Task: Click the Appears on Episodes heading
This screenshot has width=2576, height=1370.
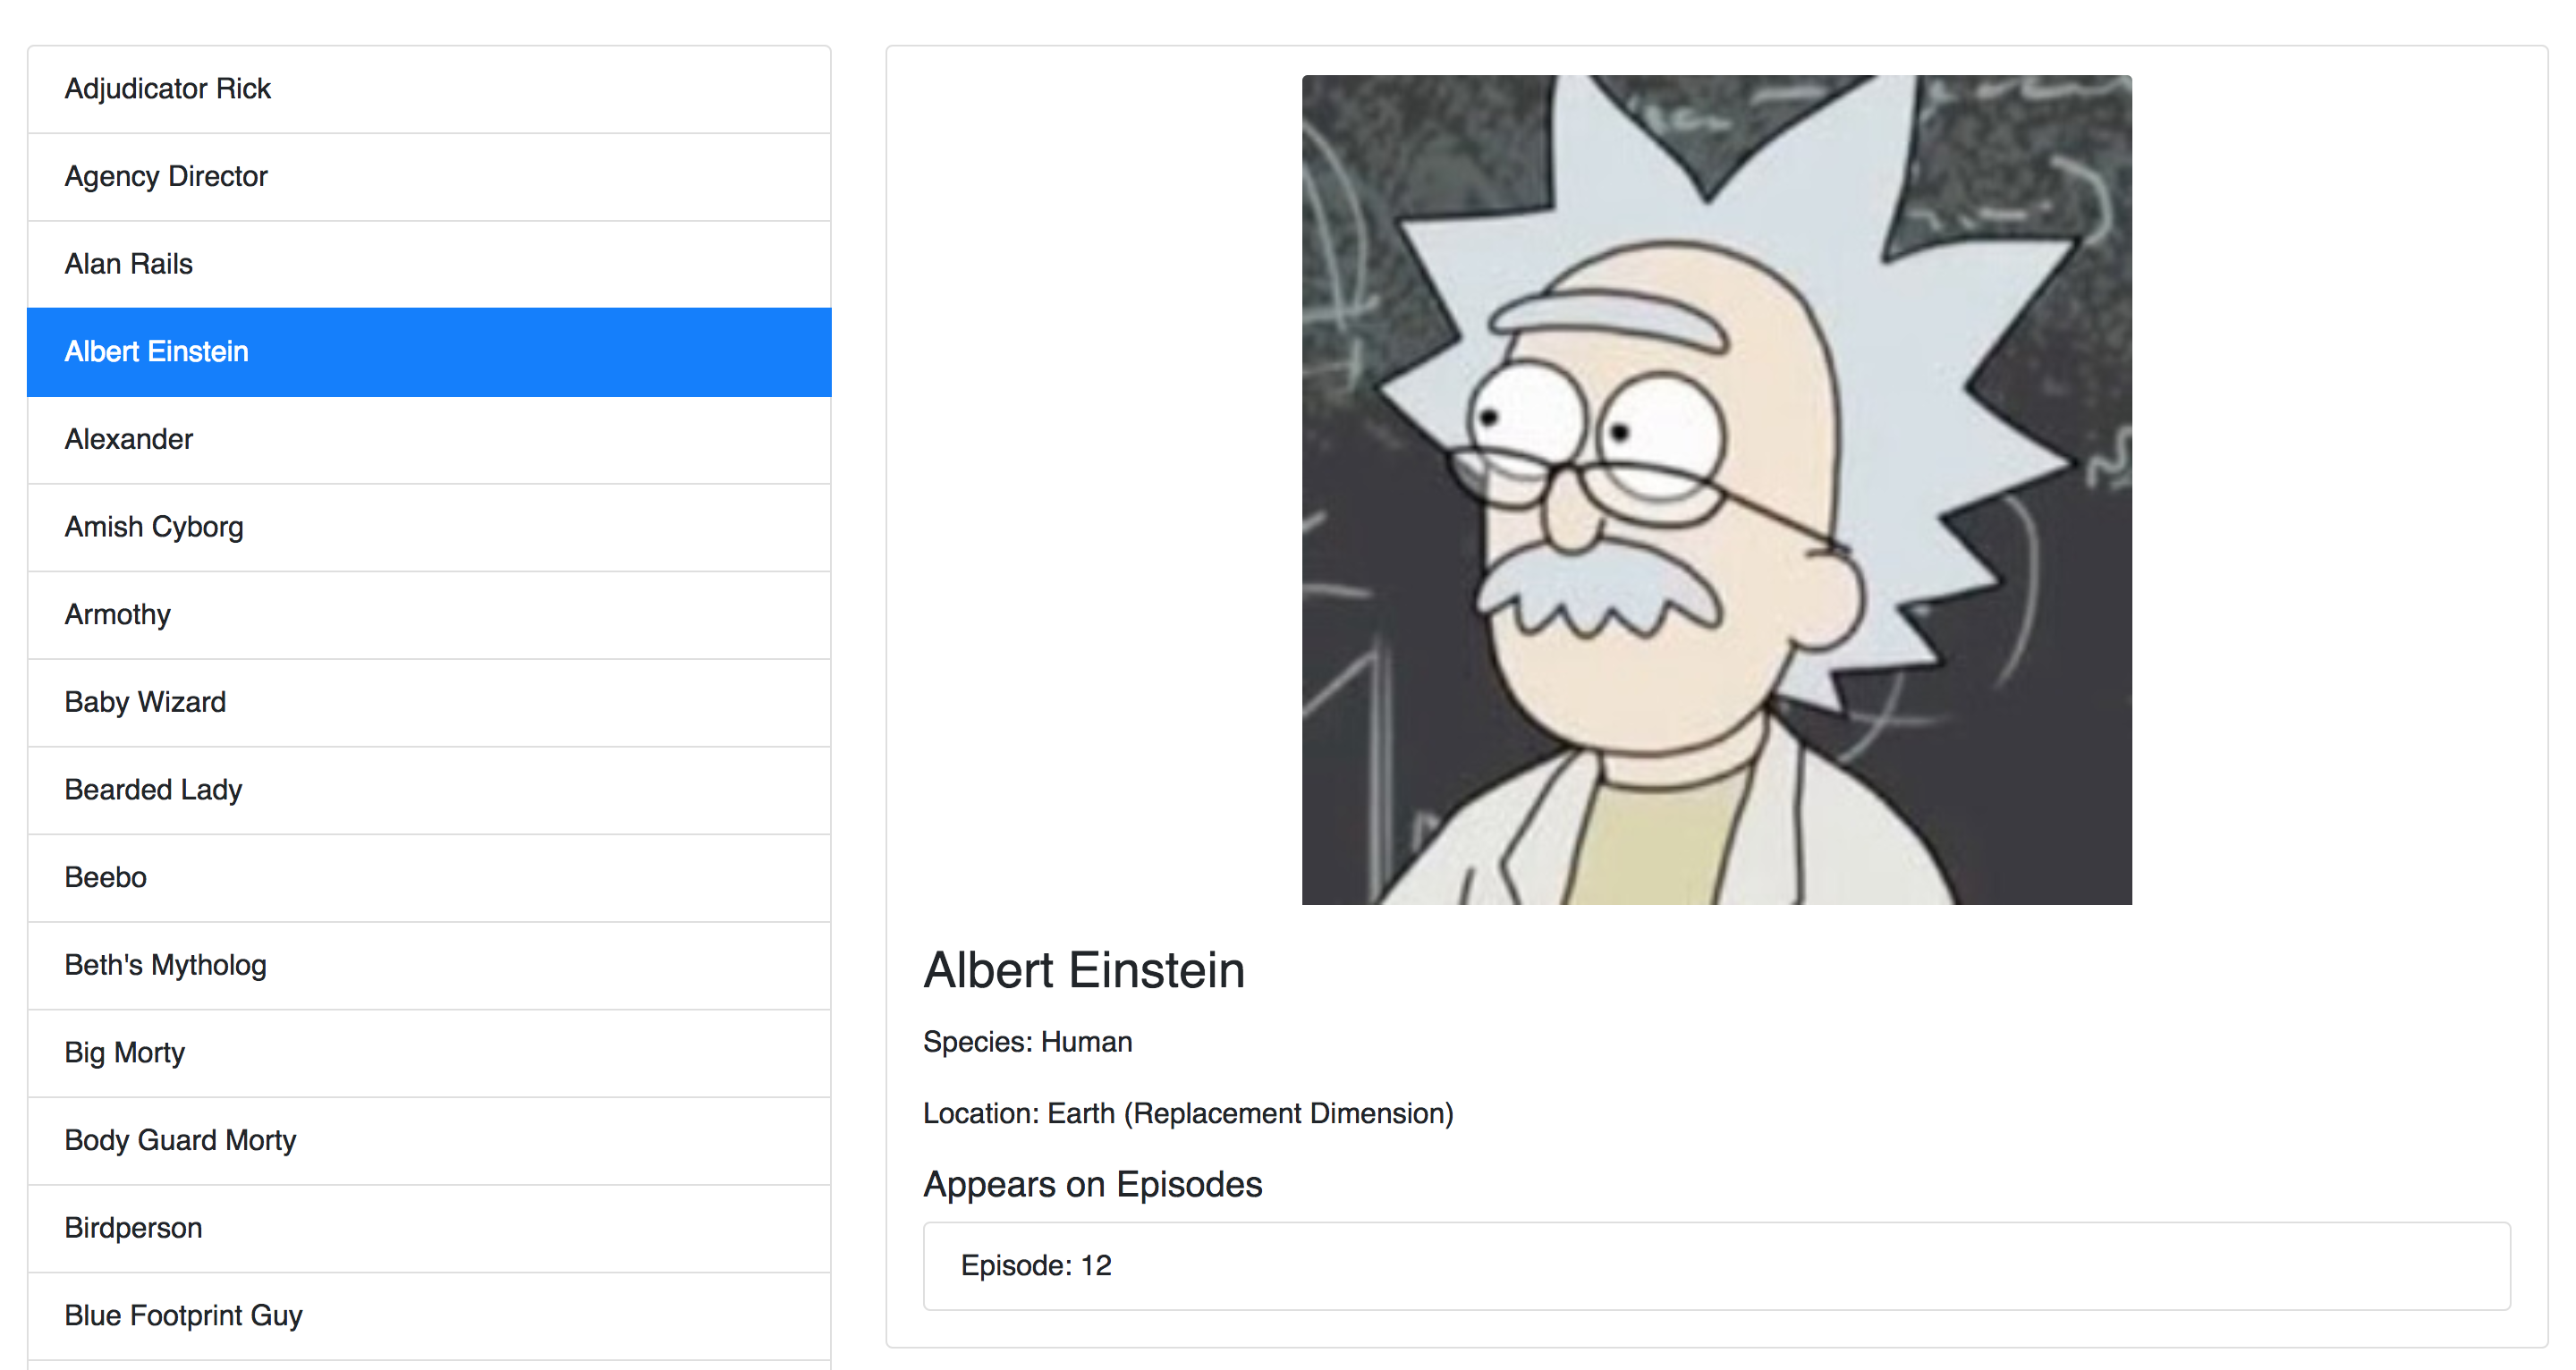Action: point(1092,1185)
